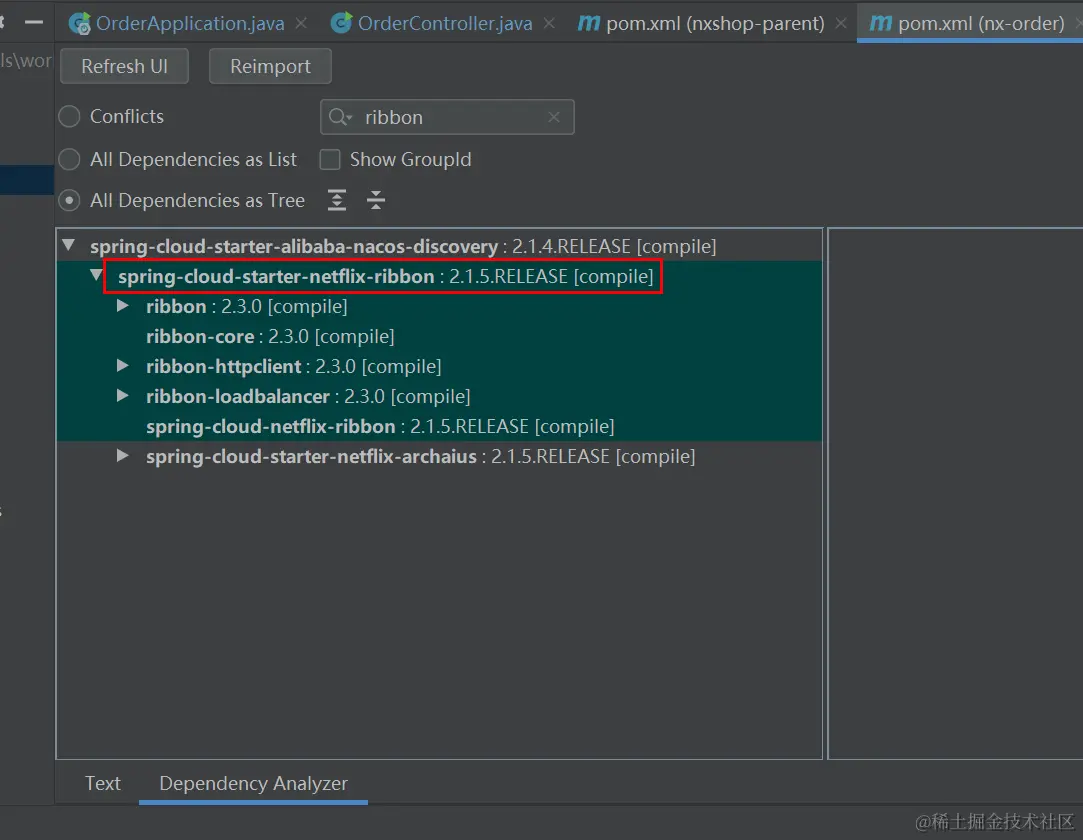Select ribbon-core : 2.3.0 row

[x=439, y=336]
